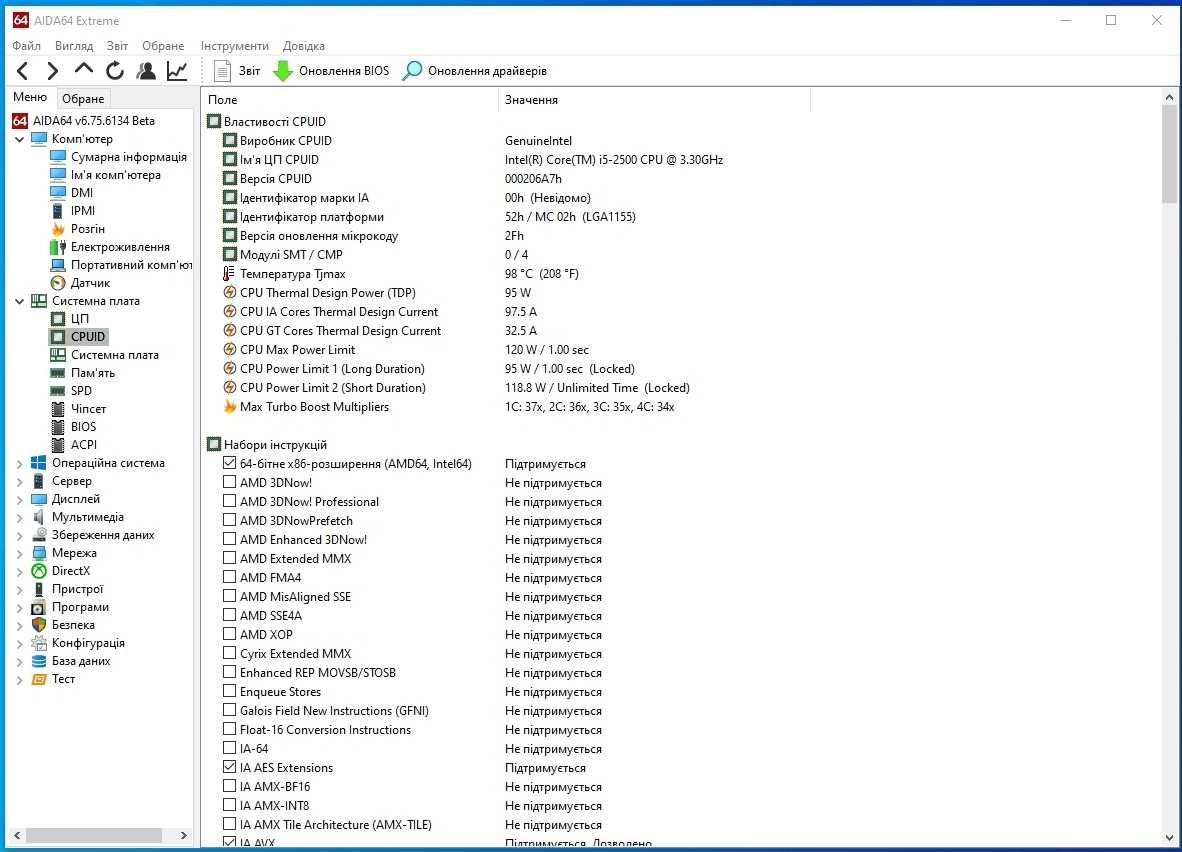Screen dimensions: 1182x852
Task: Click the Поле column header
Action: (x=350, y=100)
